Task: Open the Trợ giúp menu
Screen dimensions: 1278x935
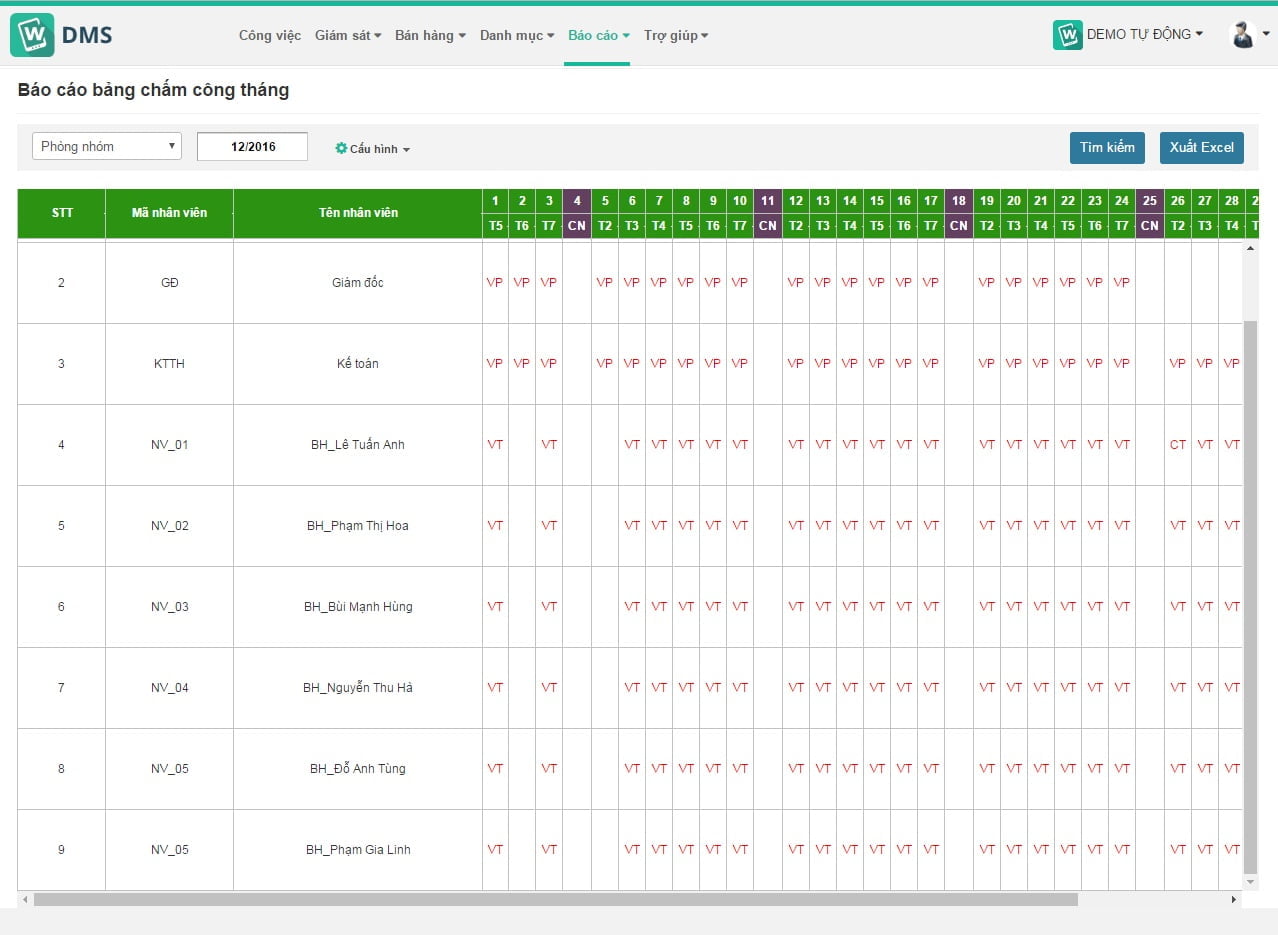Action: [676, 35]
